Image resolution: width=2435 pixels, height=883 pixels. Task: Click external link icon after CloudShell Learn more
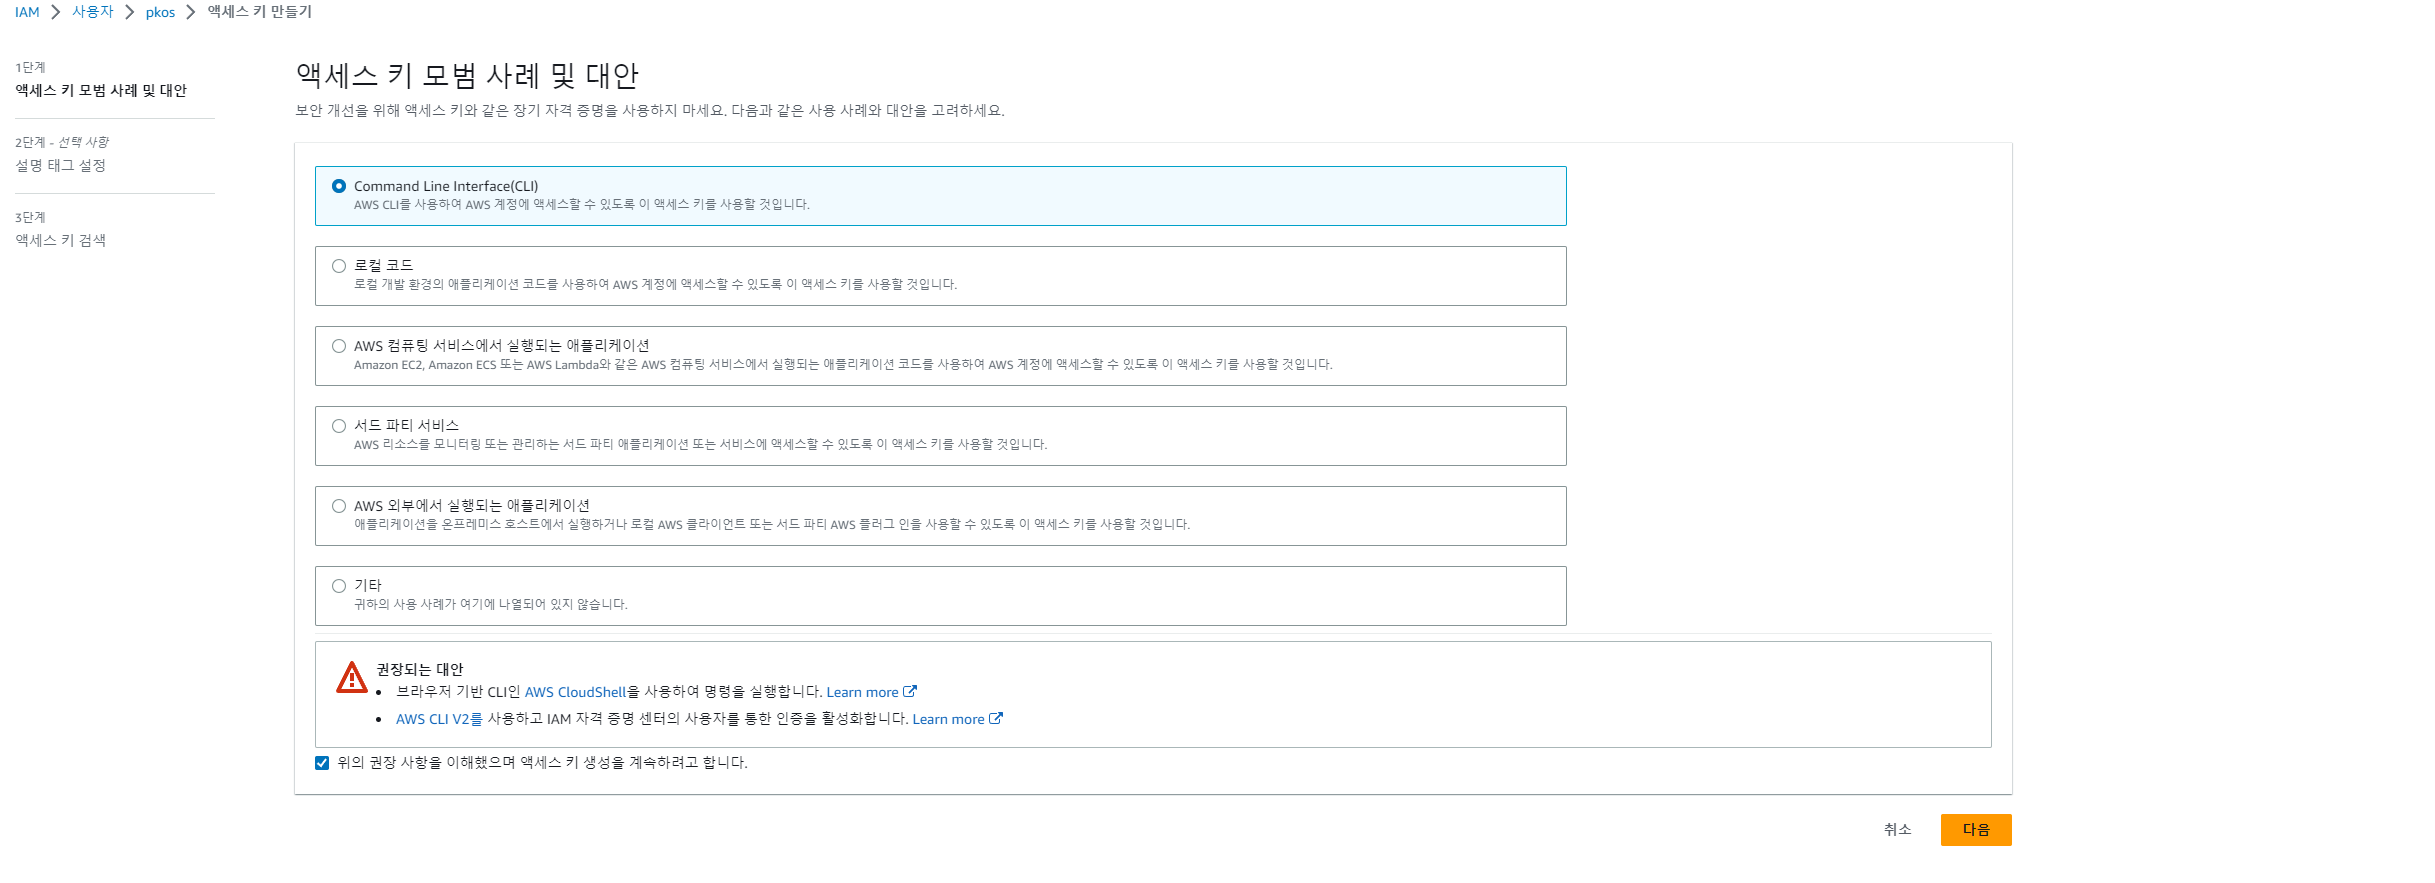point(910,691)
